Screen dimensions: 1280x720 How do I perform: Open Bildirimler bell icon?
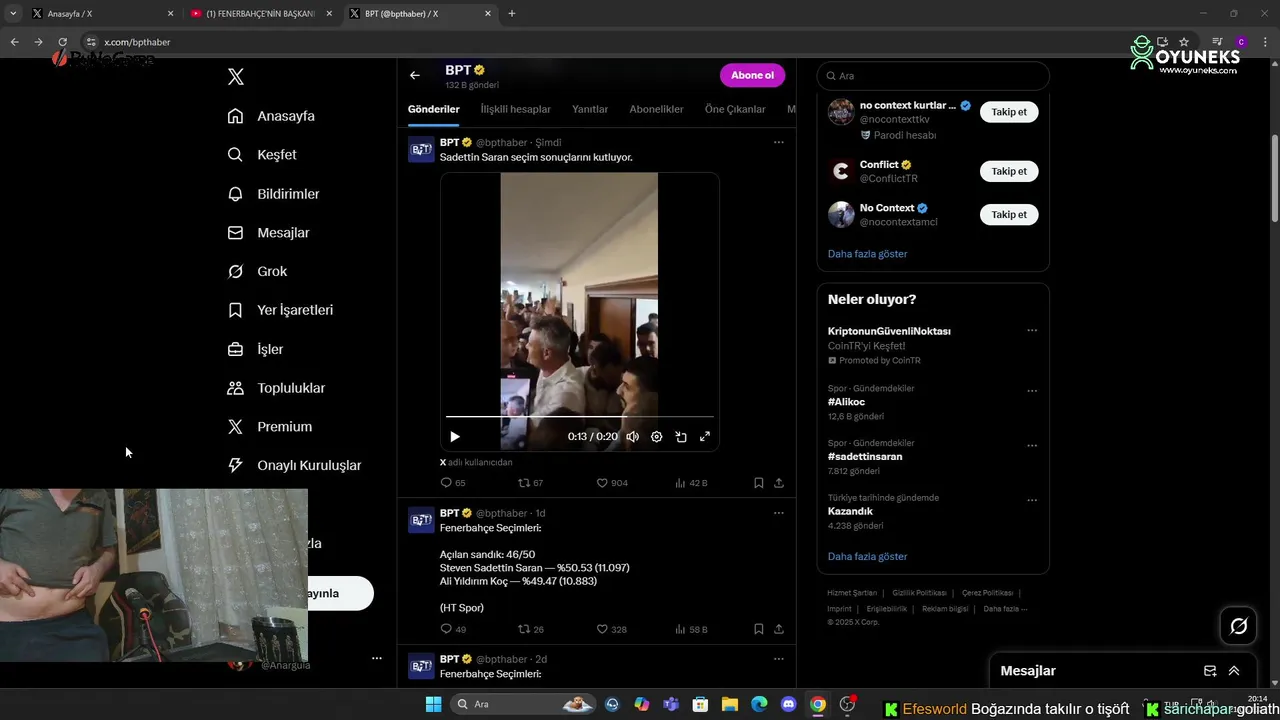click(236, 194)
